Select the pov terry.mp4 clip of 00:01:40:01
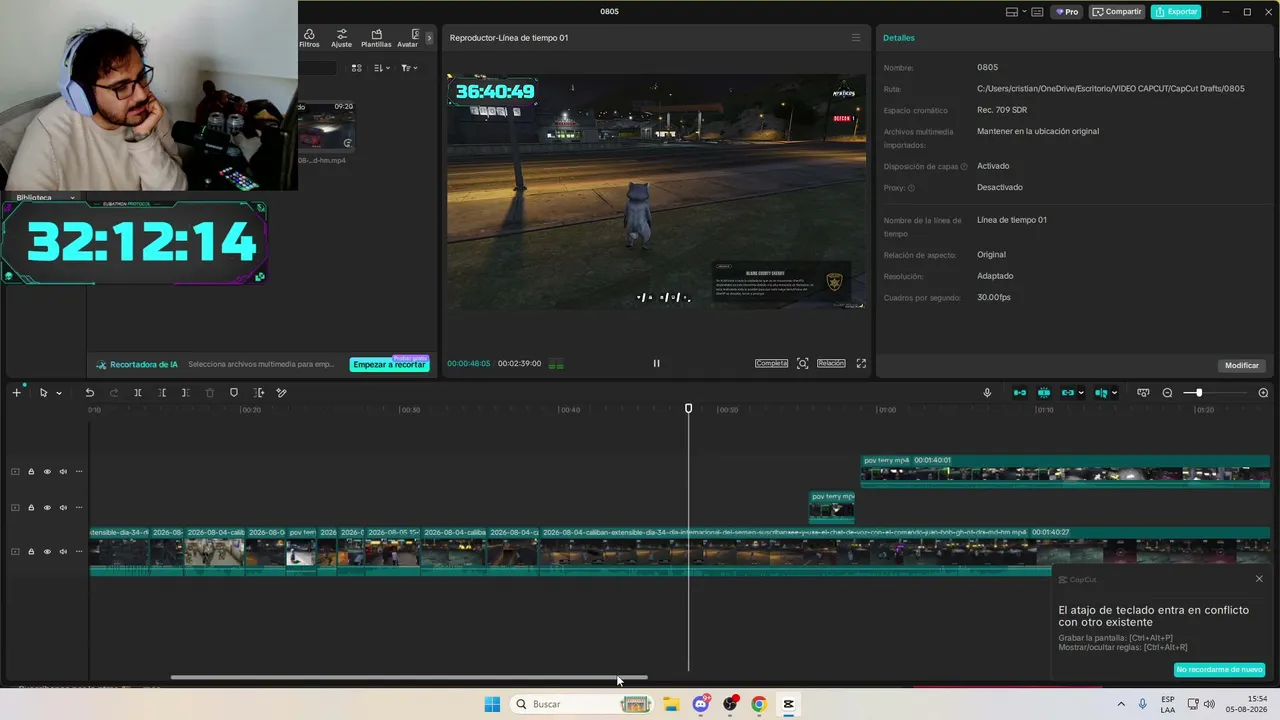The width and height of the screenshot is (1280, 720). click(x=1065, y=471)
